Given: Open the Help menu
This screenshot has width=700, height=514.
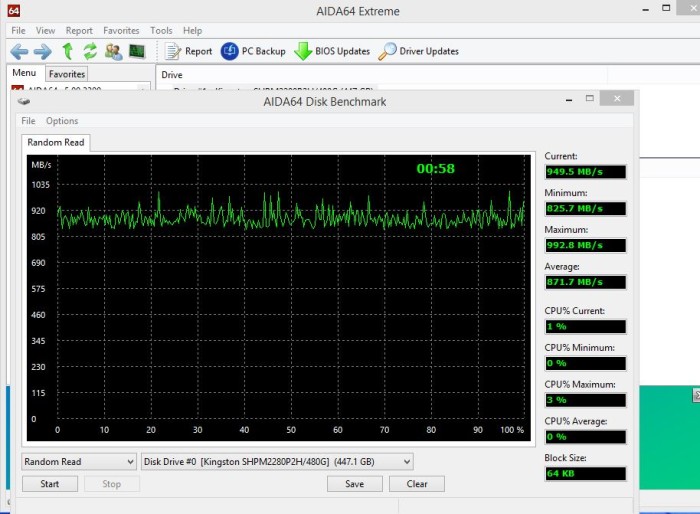Looking at the screenshot, I should 192,30.
